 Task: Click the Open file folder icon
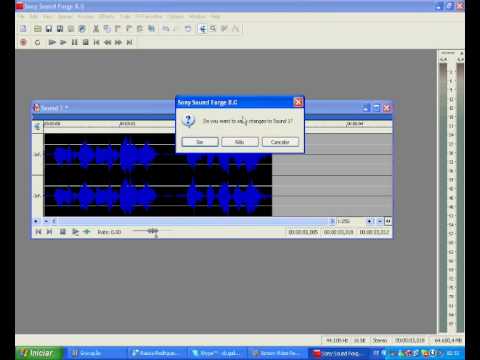(x=38, y=29)
